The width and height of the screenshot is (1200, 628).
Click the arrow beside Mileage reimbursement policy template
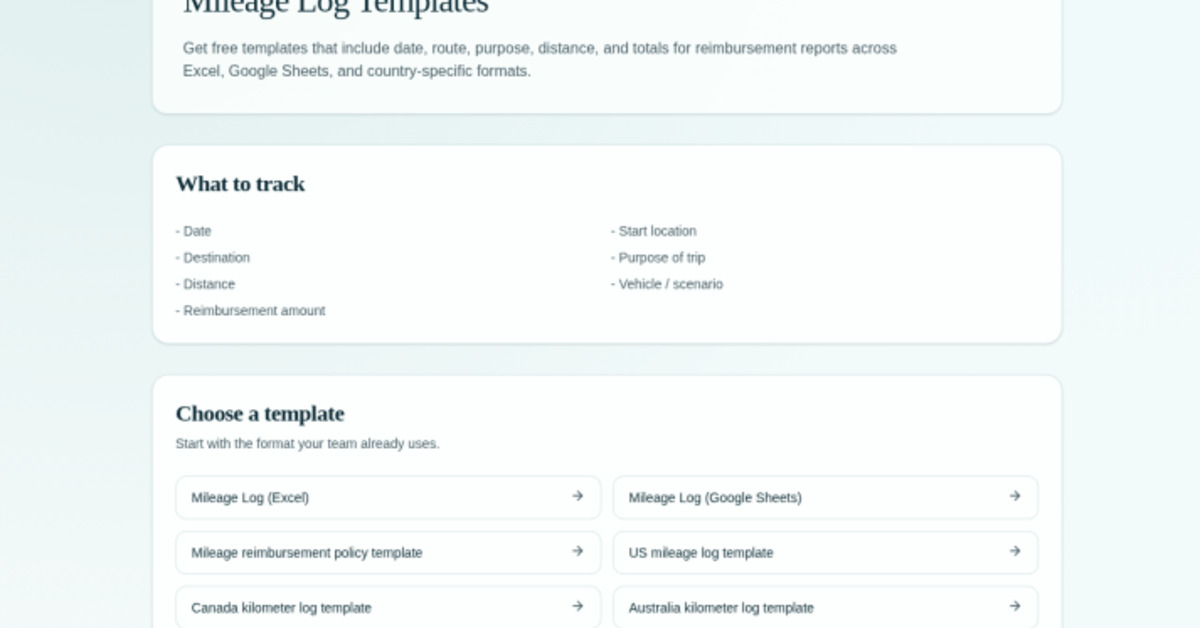[x=577, y=551]
